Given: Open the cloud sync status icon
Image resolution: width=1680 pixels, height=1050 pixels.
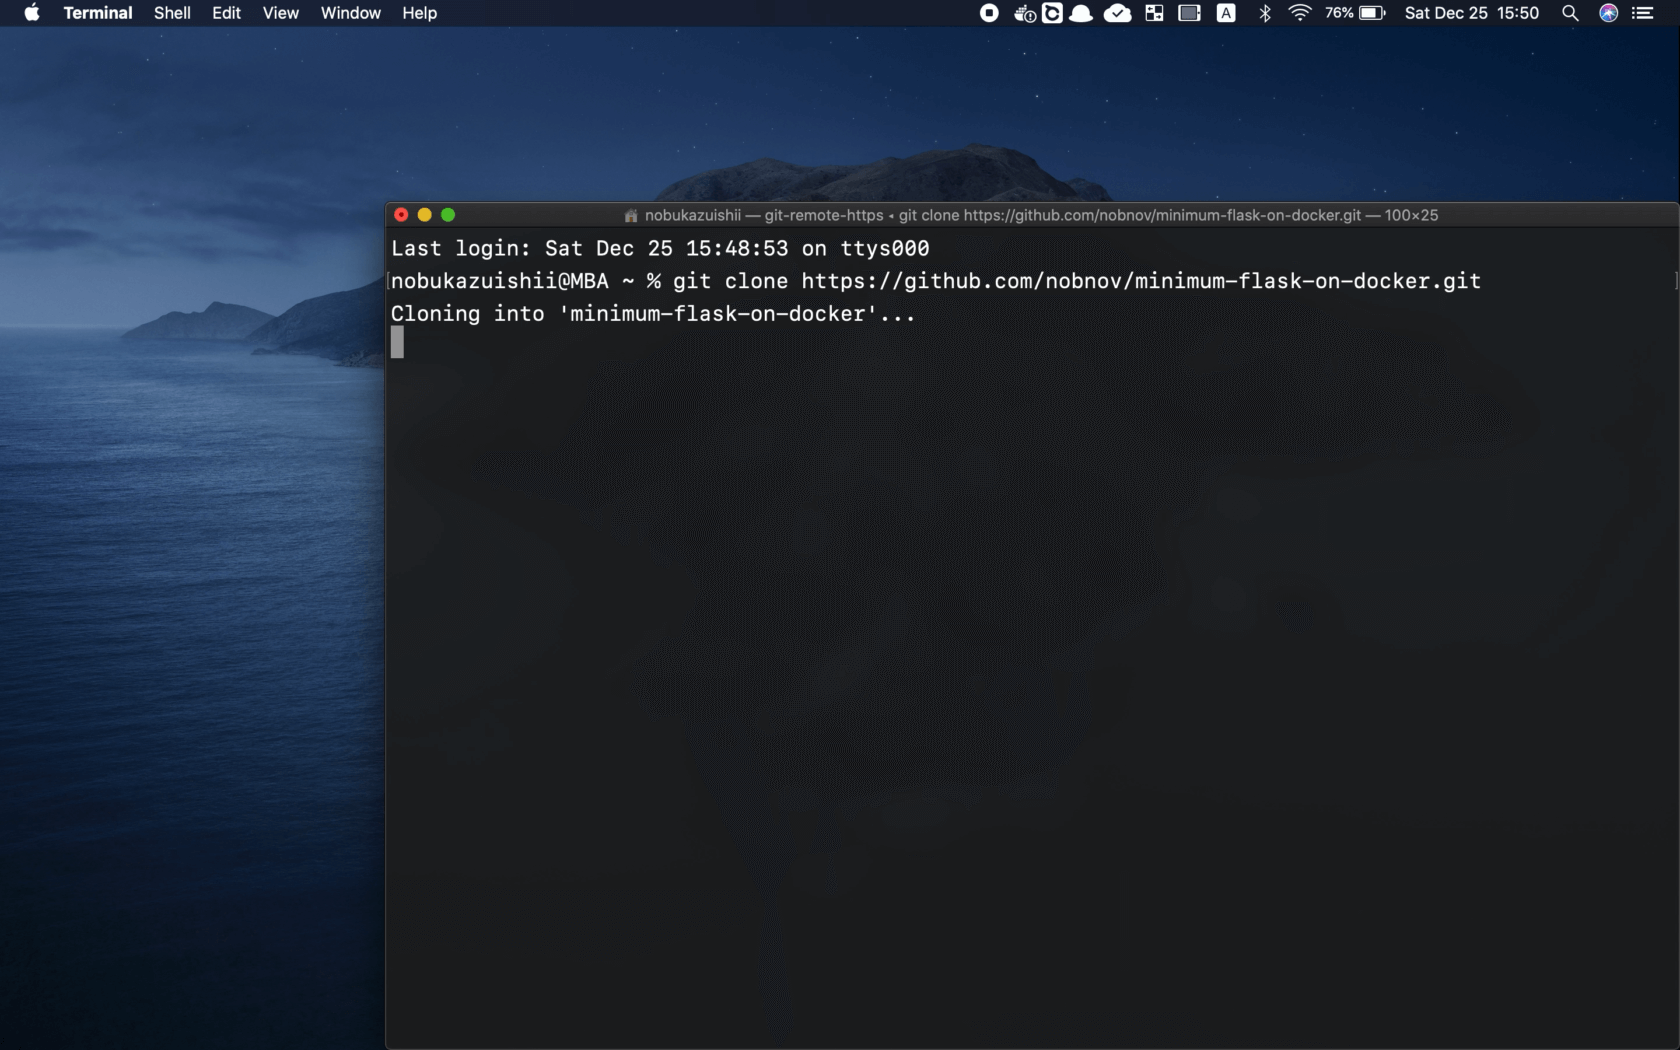Looking at the screenshot, I should [1052, 13].
